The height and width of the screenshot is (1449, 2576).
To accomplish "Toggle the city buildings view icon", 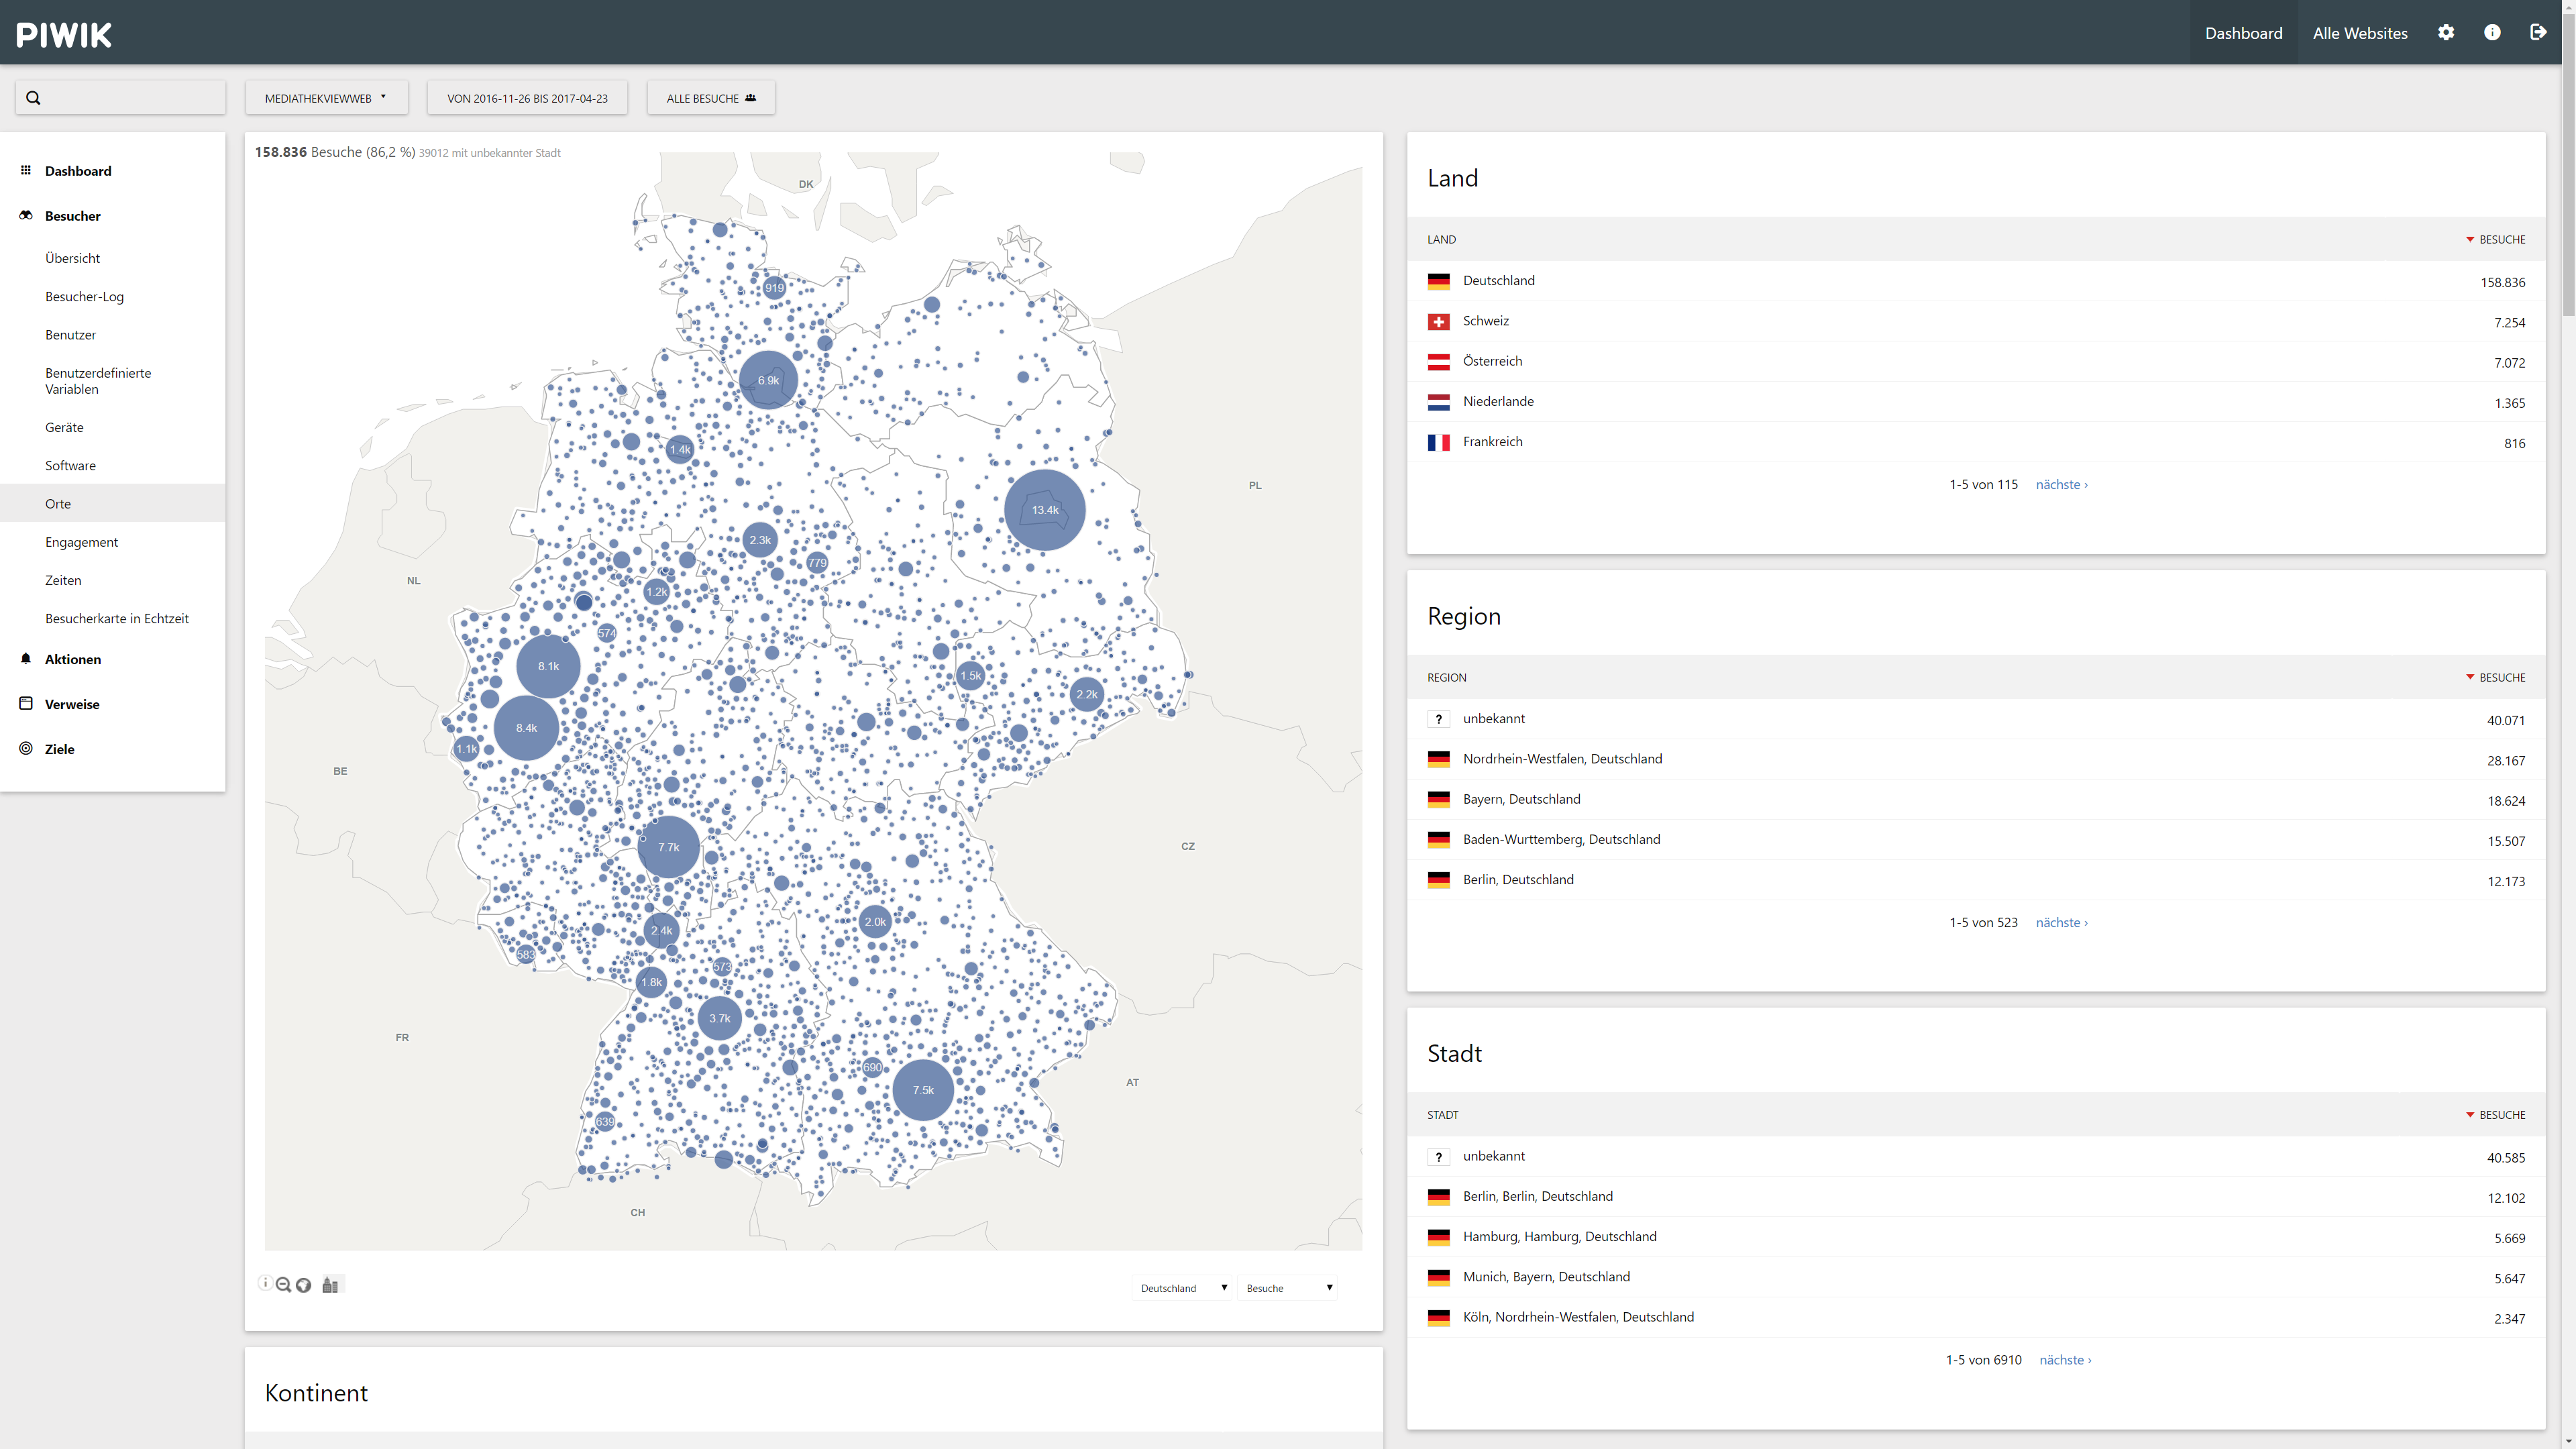I will coord(330,1285).
